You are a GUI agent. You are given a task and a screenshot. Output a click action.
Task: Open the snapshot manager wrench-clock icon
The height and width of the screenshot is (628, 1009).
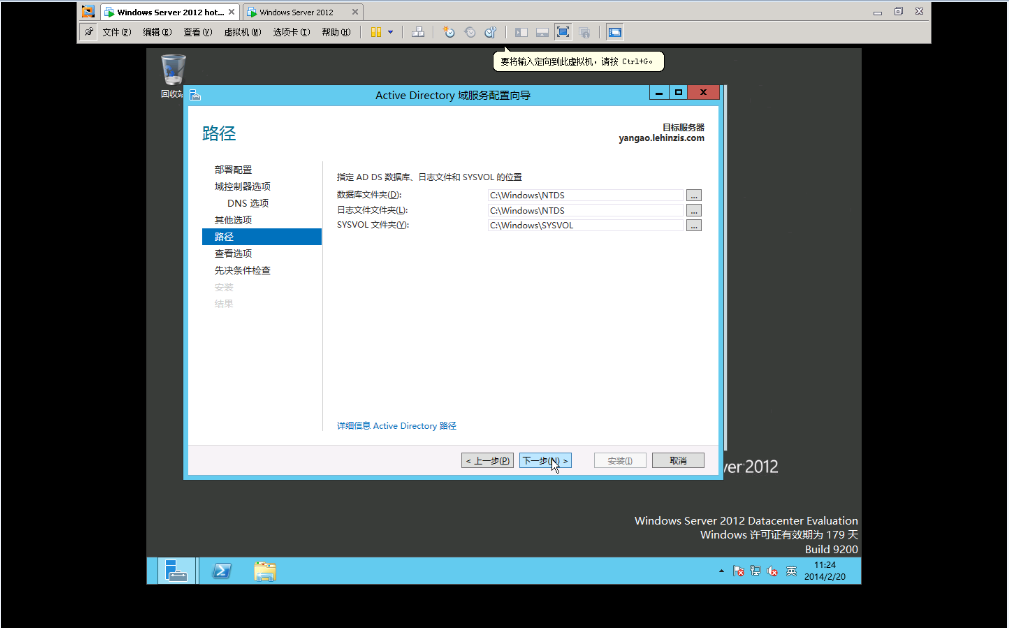491,32
